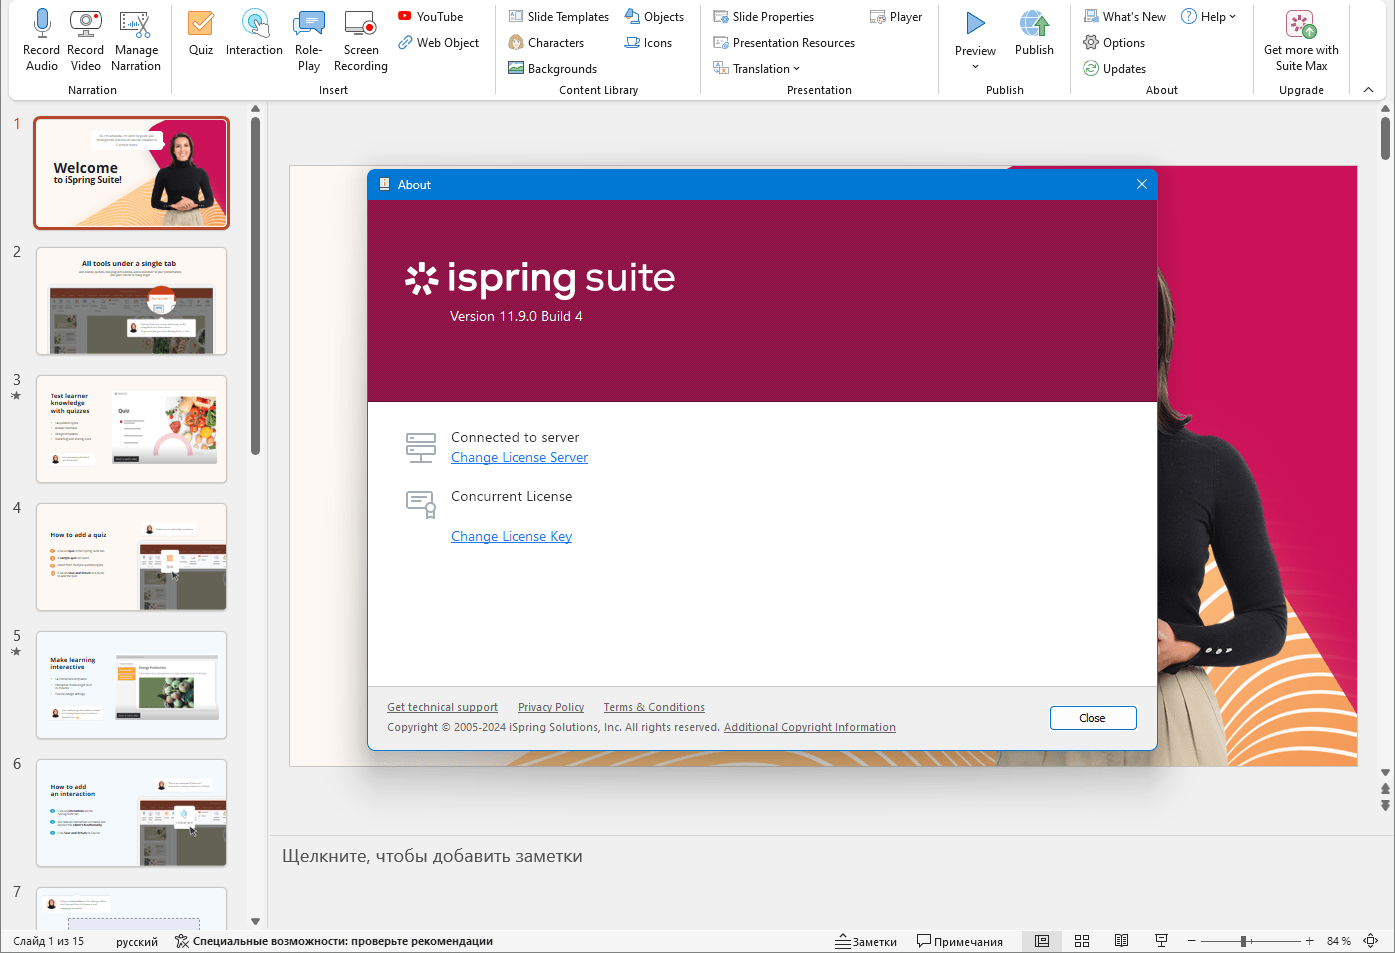This screenshot has height=953, width=1395.
Task: Close About dialog with X
Action: click(1141, 184)
